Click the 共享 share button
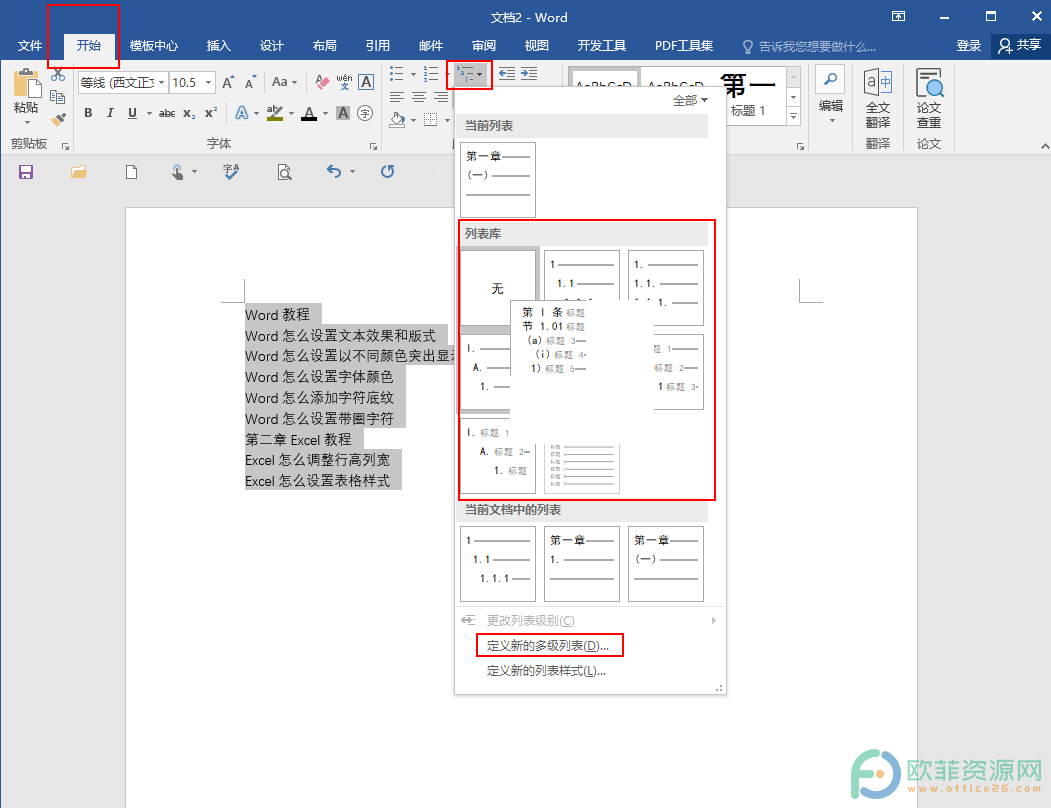Screen dimensions: 1051x808 point(1019,46)
